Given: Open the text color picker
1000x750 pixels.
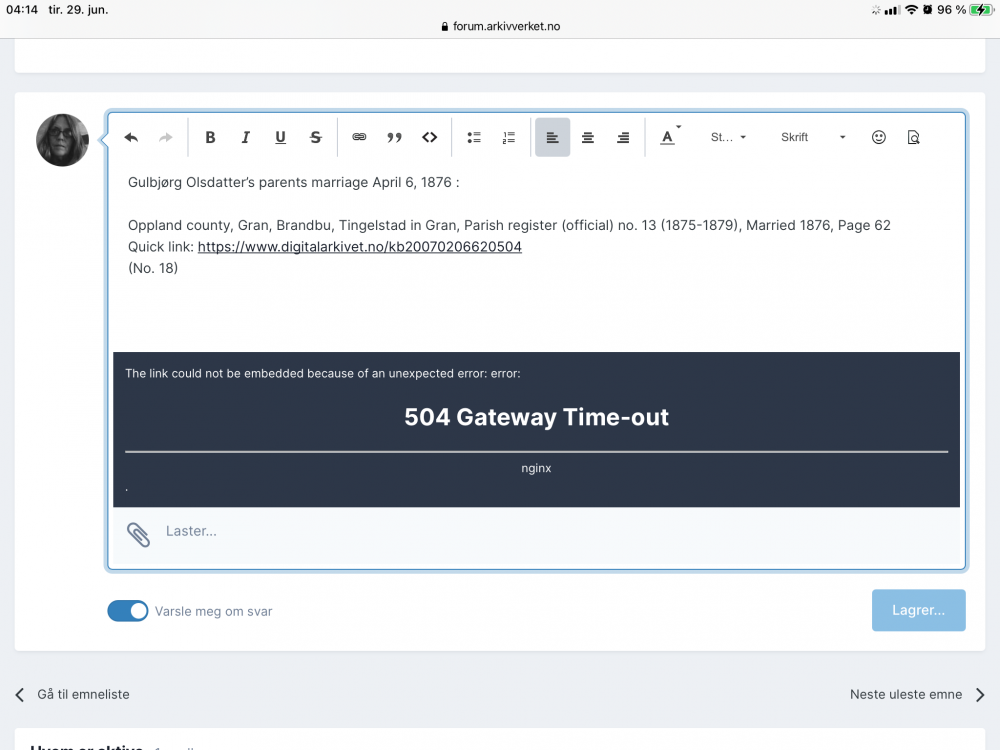Looking at the screenshot, I should [670, 136].
